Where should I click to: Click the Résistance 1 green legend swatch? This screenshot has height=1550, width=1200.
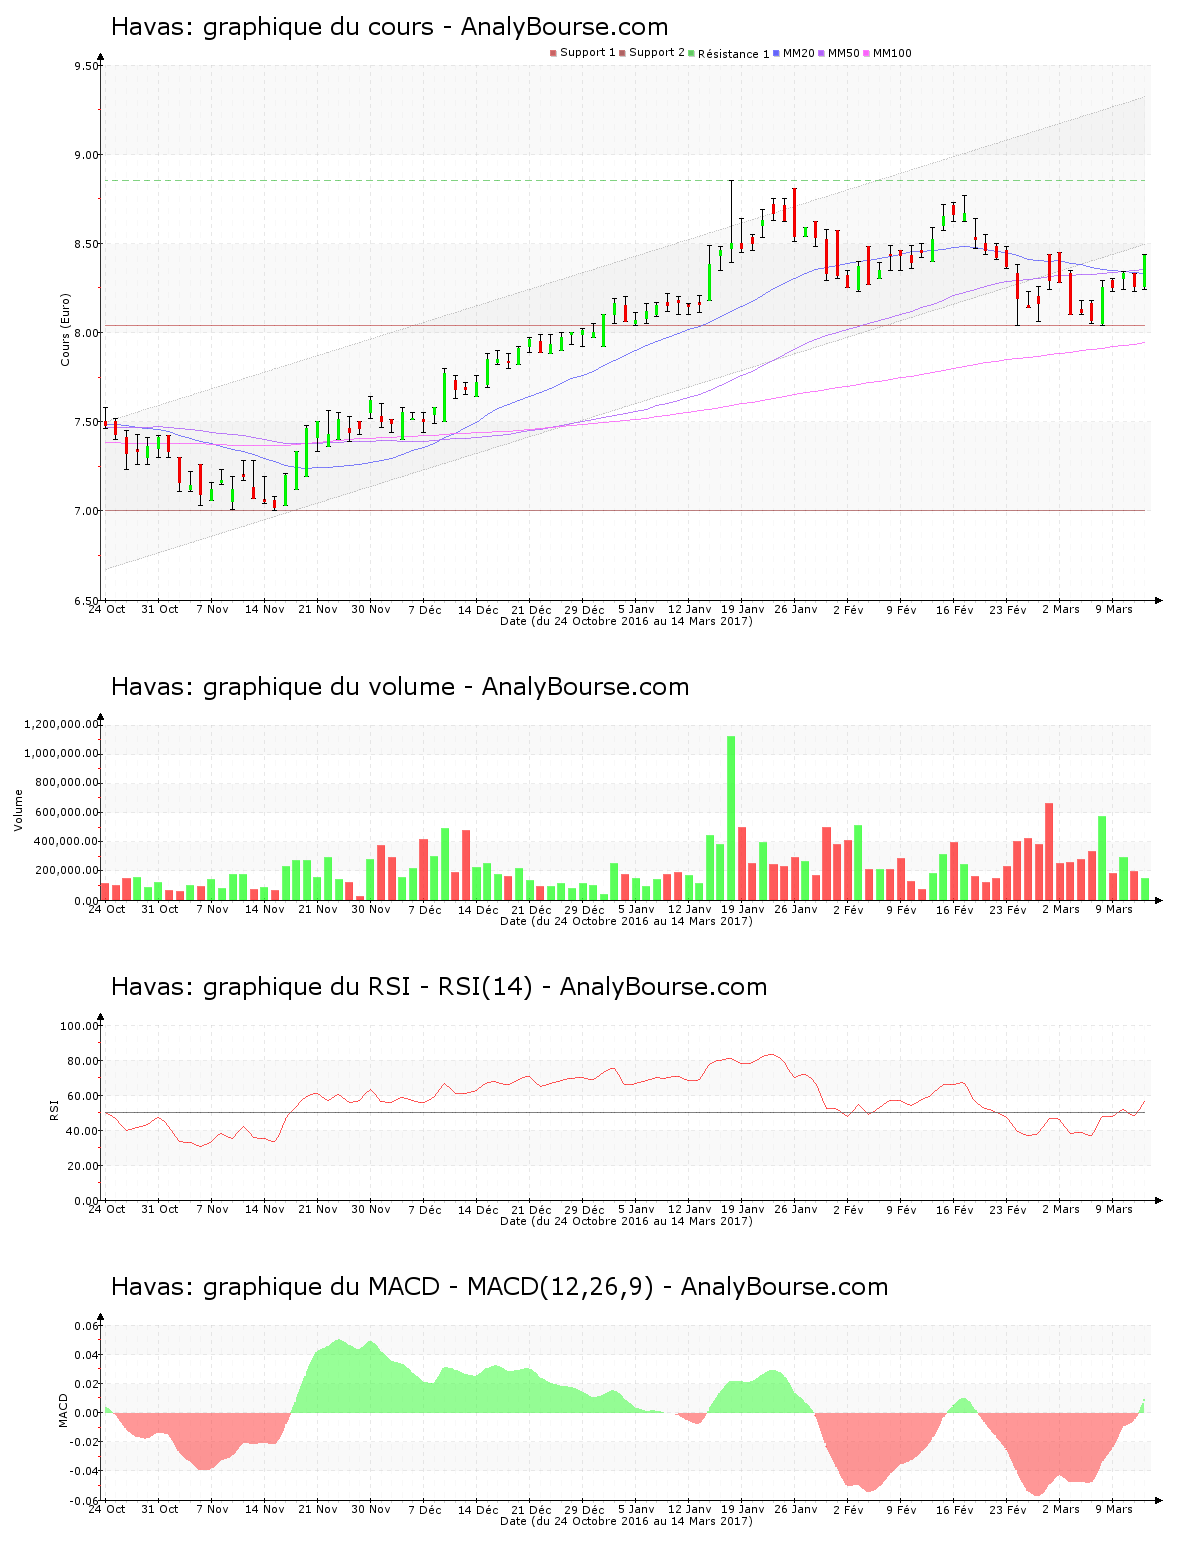tap(691, 53)
